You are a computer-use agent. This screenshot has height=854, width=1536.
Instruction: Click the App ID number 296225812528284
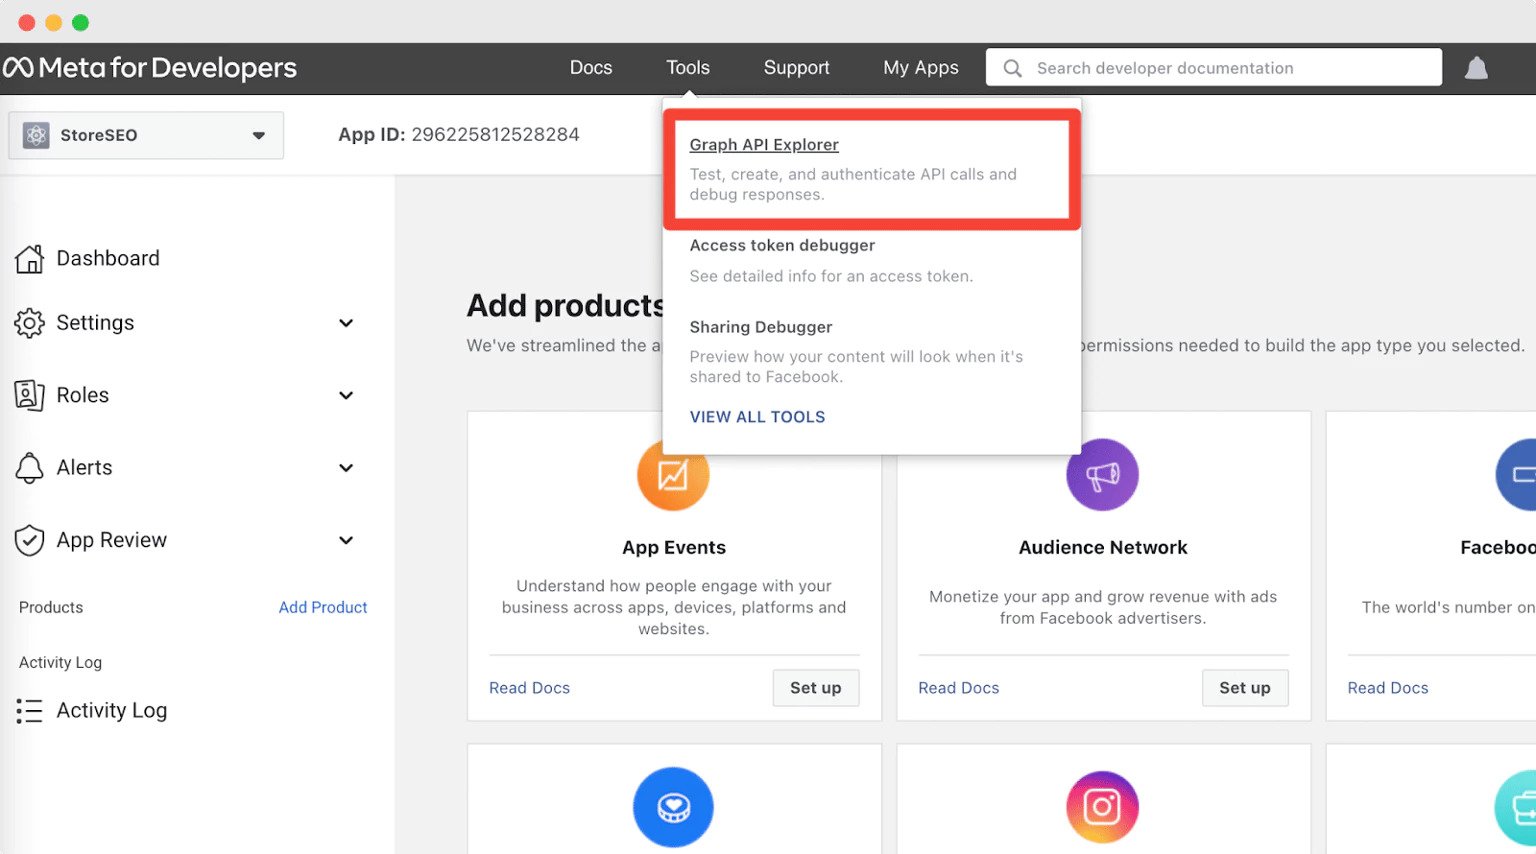click(495, 135)
